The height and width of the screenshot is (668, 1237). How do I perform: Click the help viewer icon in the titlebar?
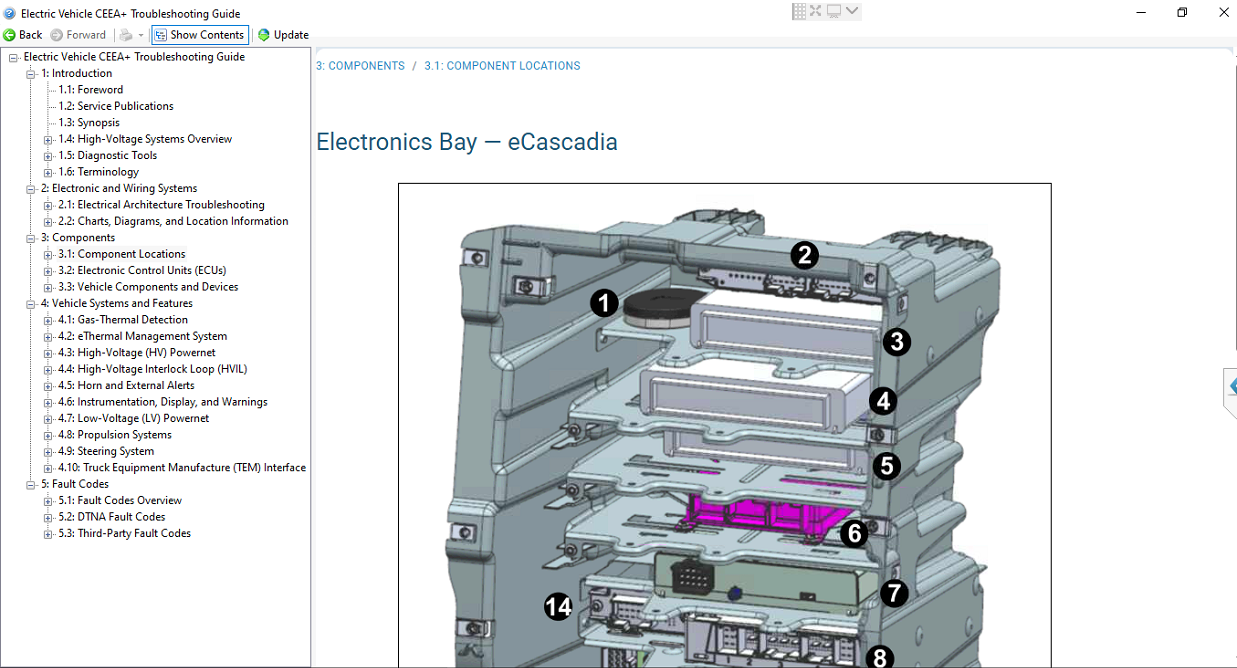point(8,13)
